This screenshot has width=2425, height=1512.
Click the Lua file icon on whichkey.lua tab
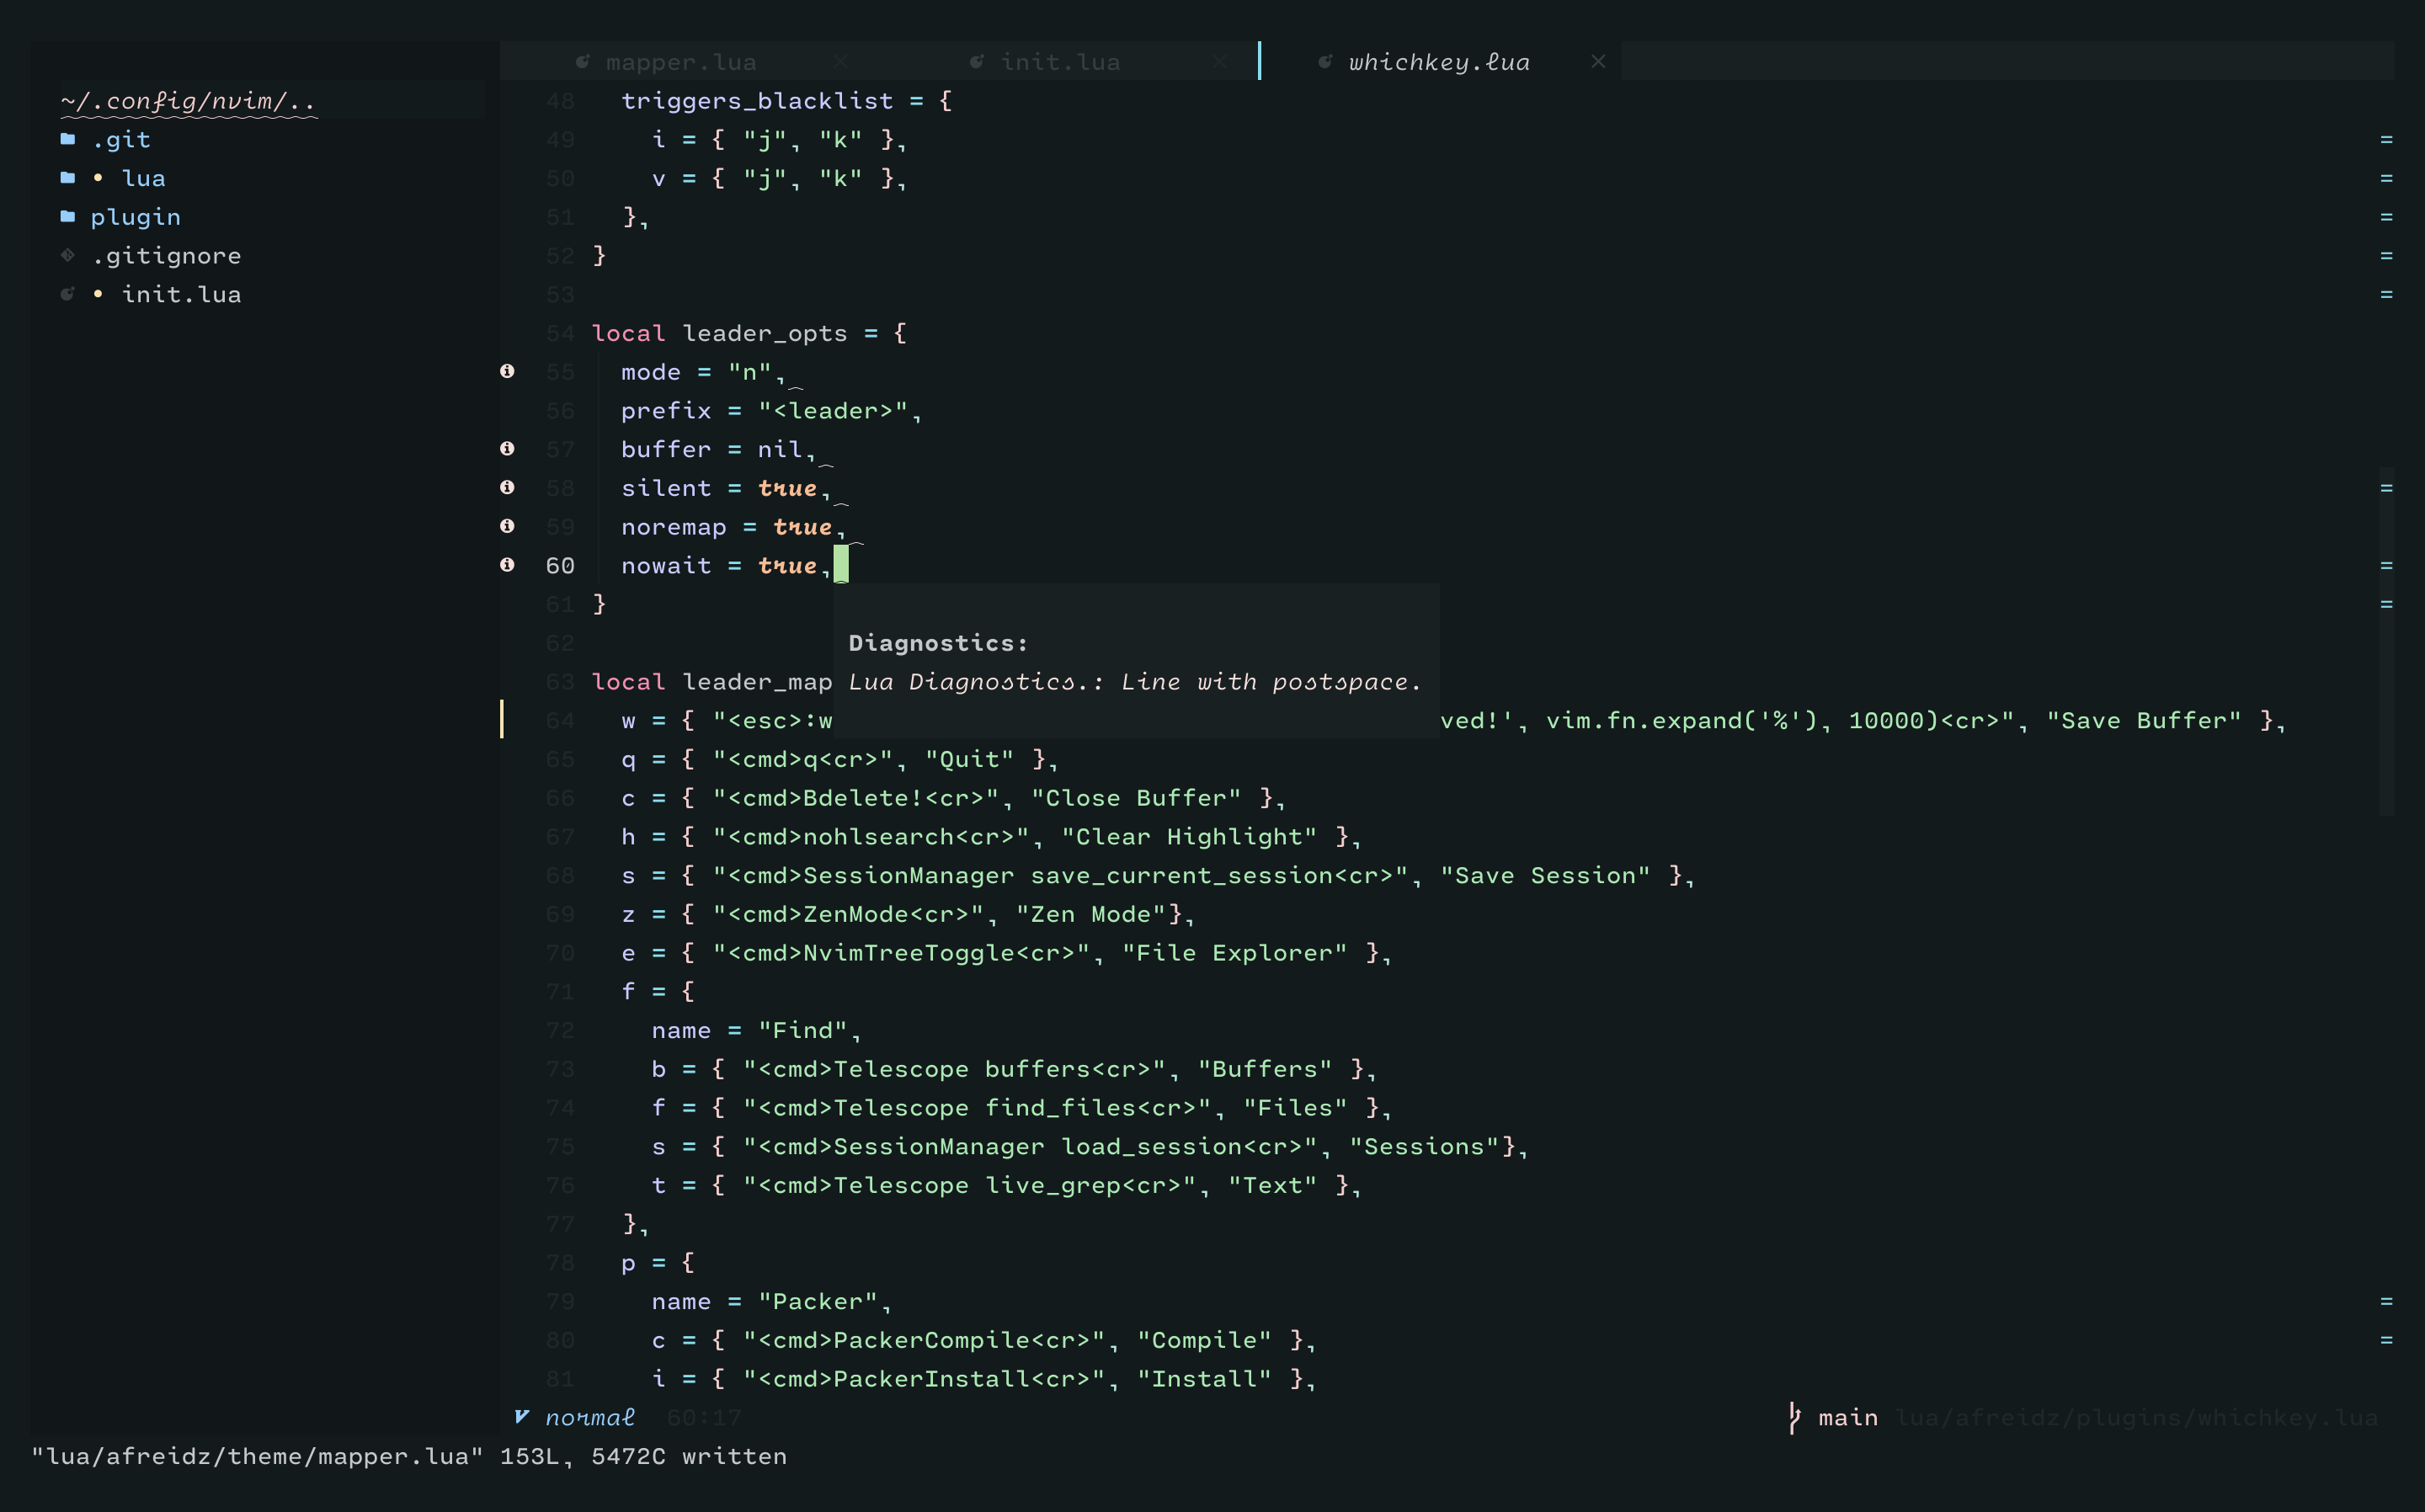1325,62
